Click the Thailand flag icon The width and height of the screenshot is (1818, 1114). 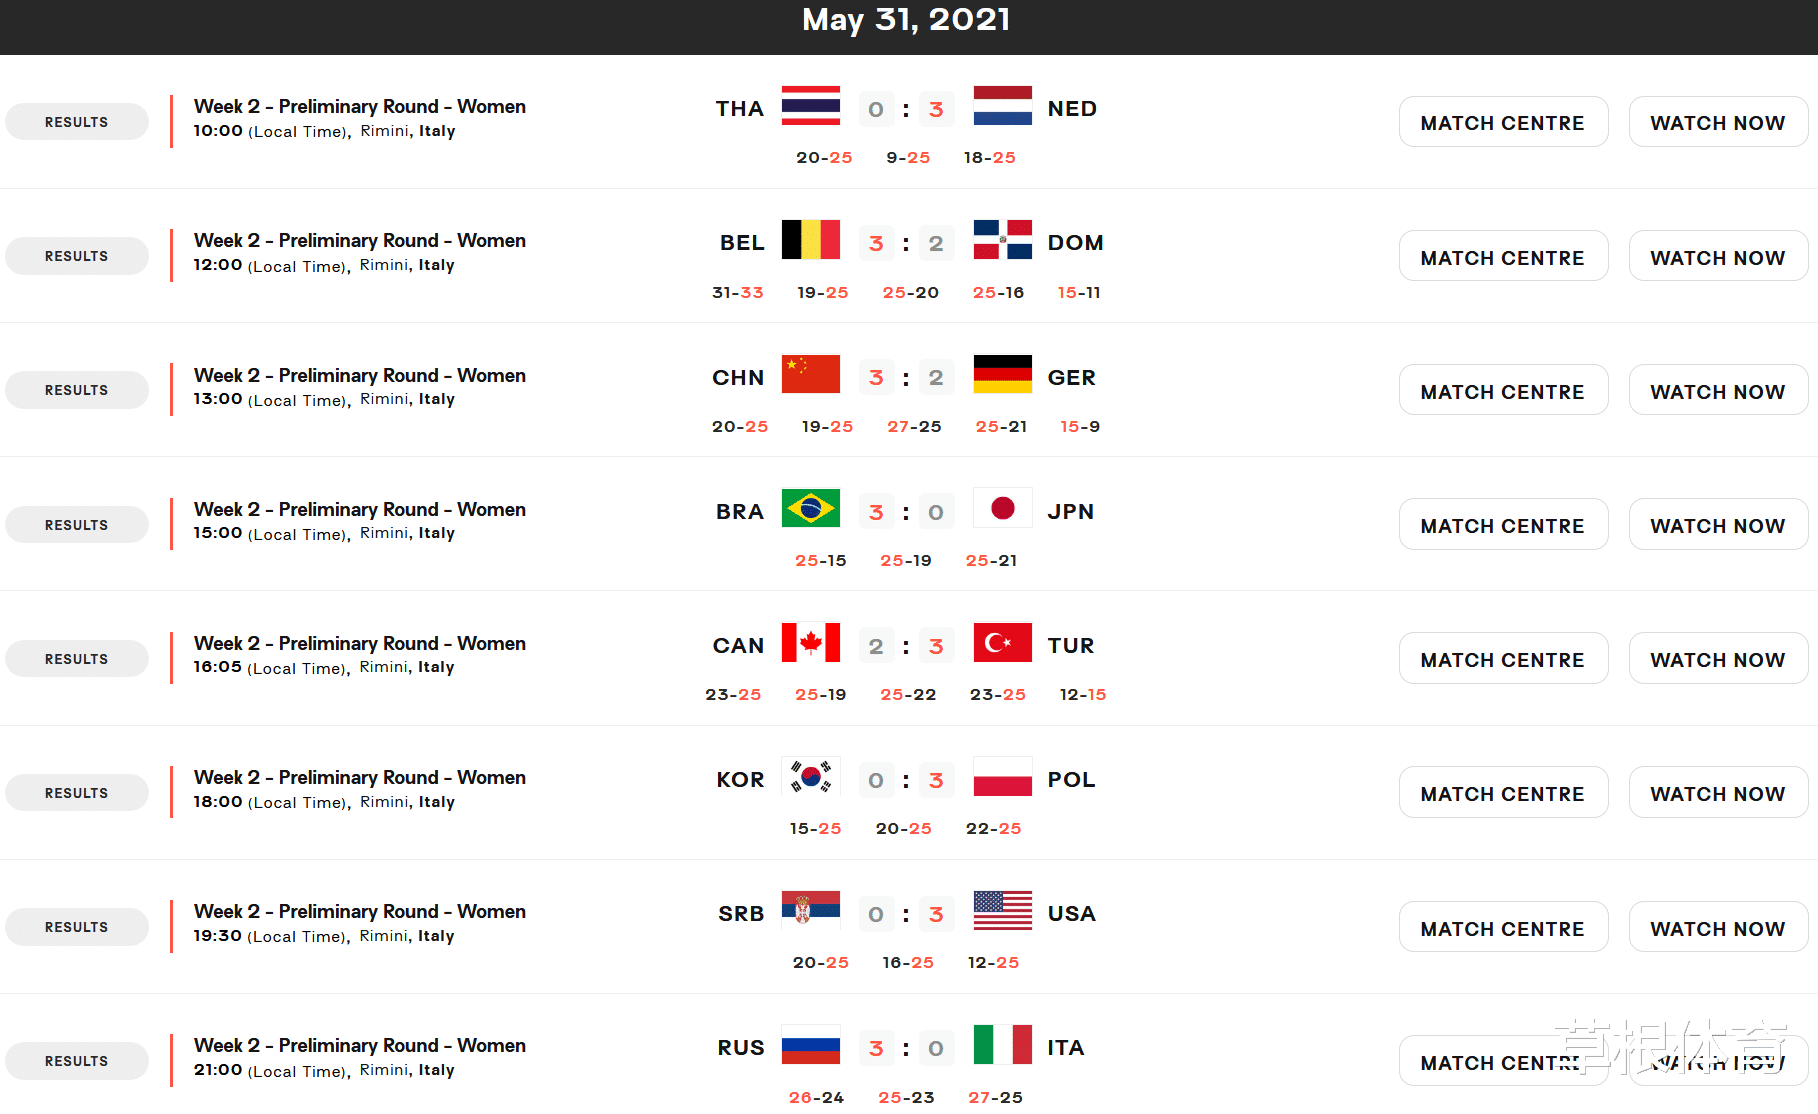click(x=810, y=106)
